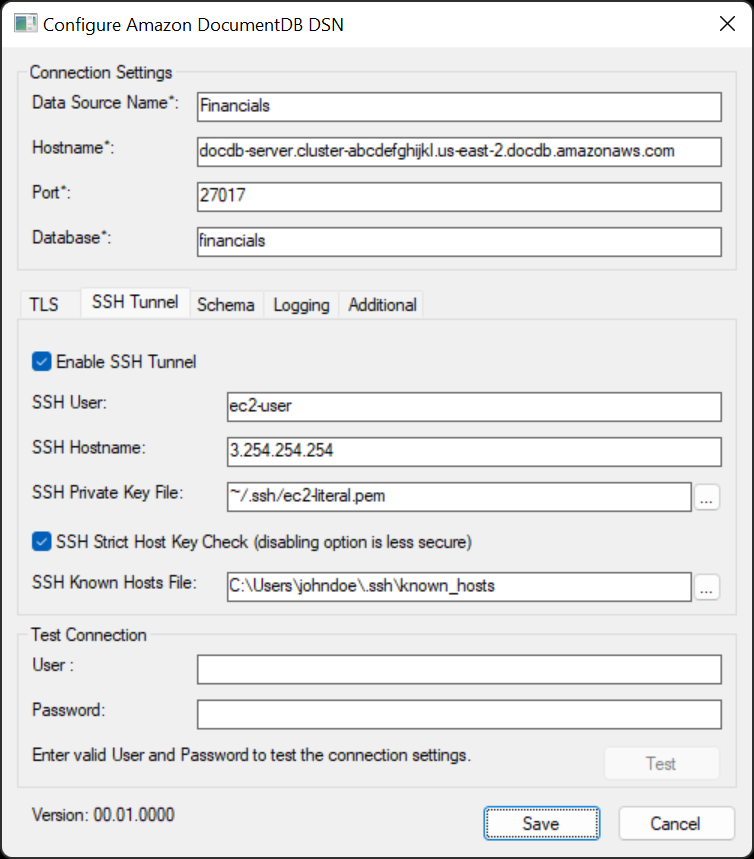Focus the Data Source Name field
This screenshot has width=754, height=859.
(x=459, y=107)
